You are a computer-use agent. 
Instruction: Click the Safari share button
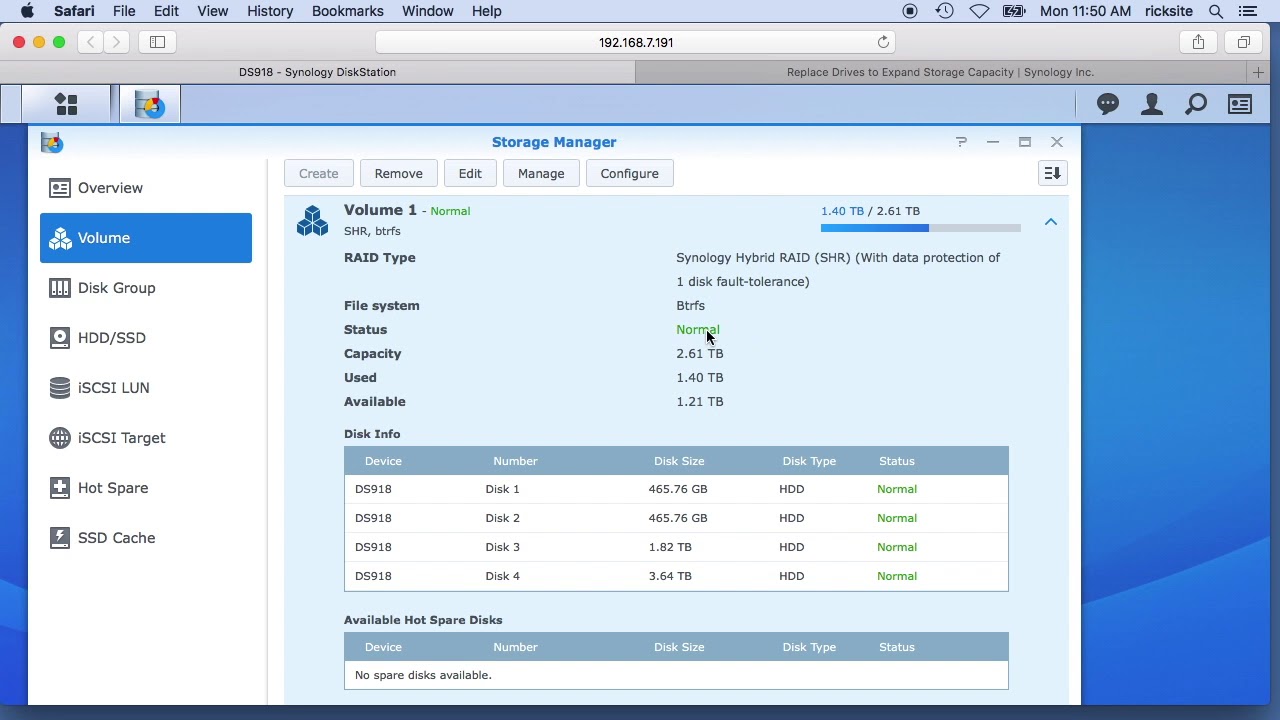pos(1198,42)
